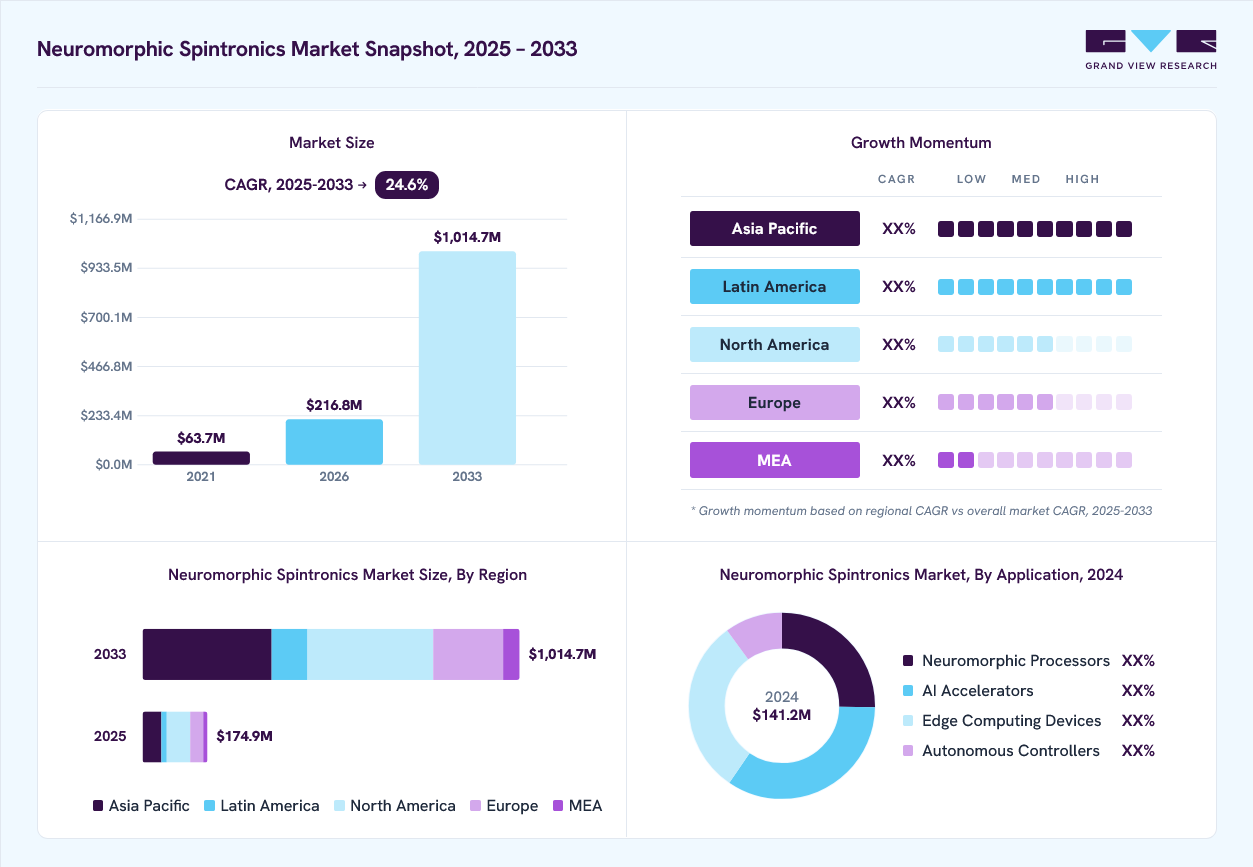1253x867 pixels.
Task: Click the 2021 year label under the bar
Action: point(201,477)
